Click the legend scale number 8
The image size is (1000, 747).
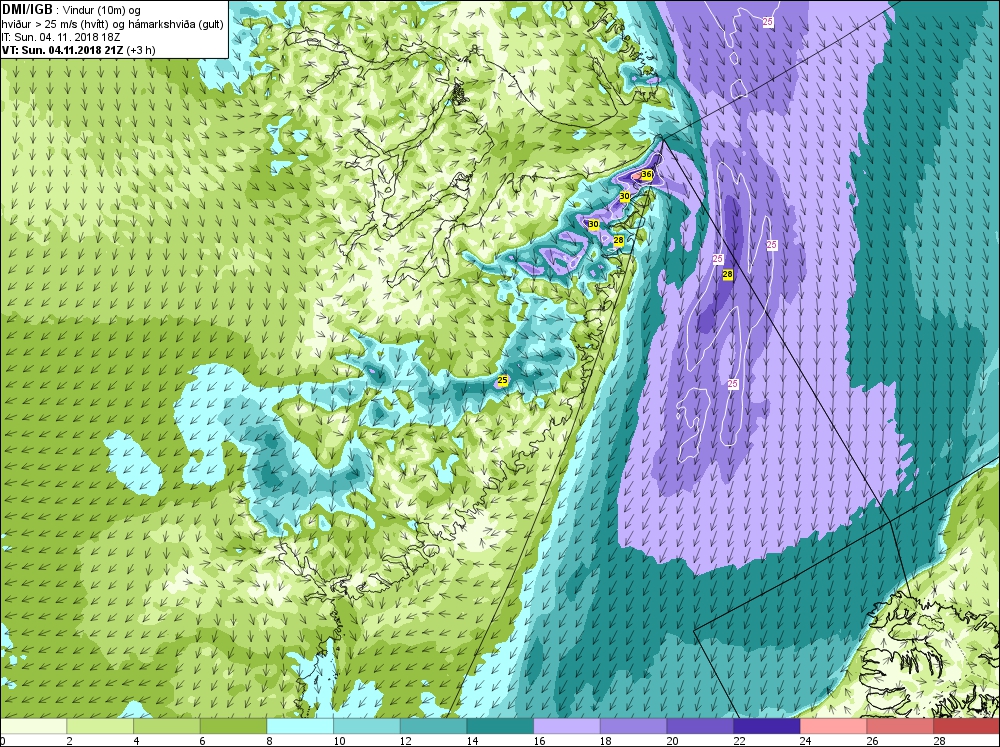coord(270,741)
